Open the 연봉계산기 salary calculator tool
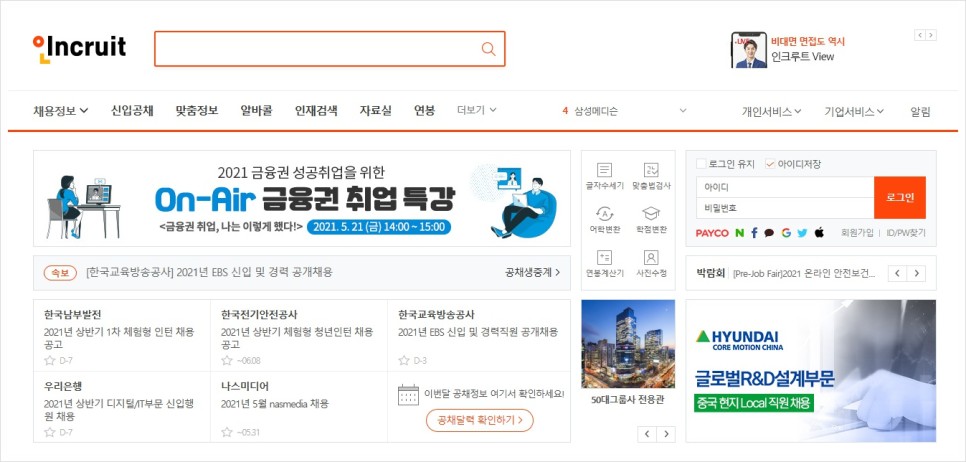Image resolution: width=966 pixels, height=462 pixels. pyautogui.click(x=605, y=264)
